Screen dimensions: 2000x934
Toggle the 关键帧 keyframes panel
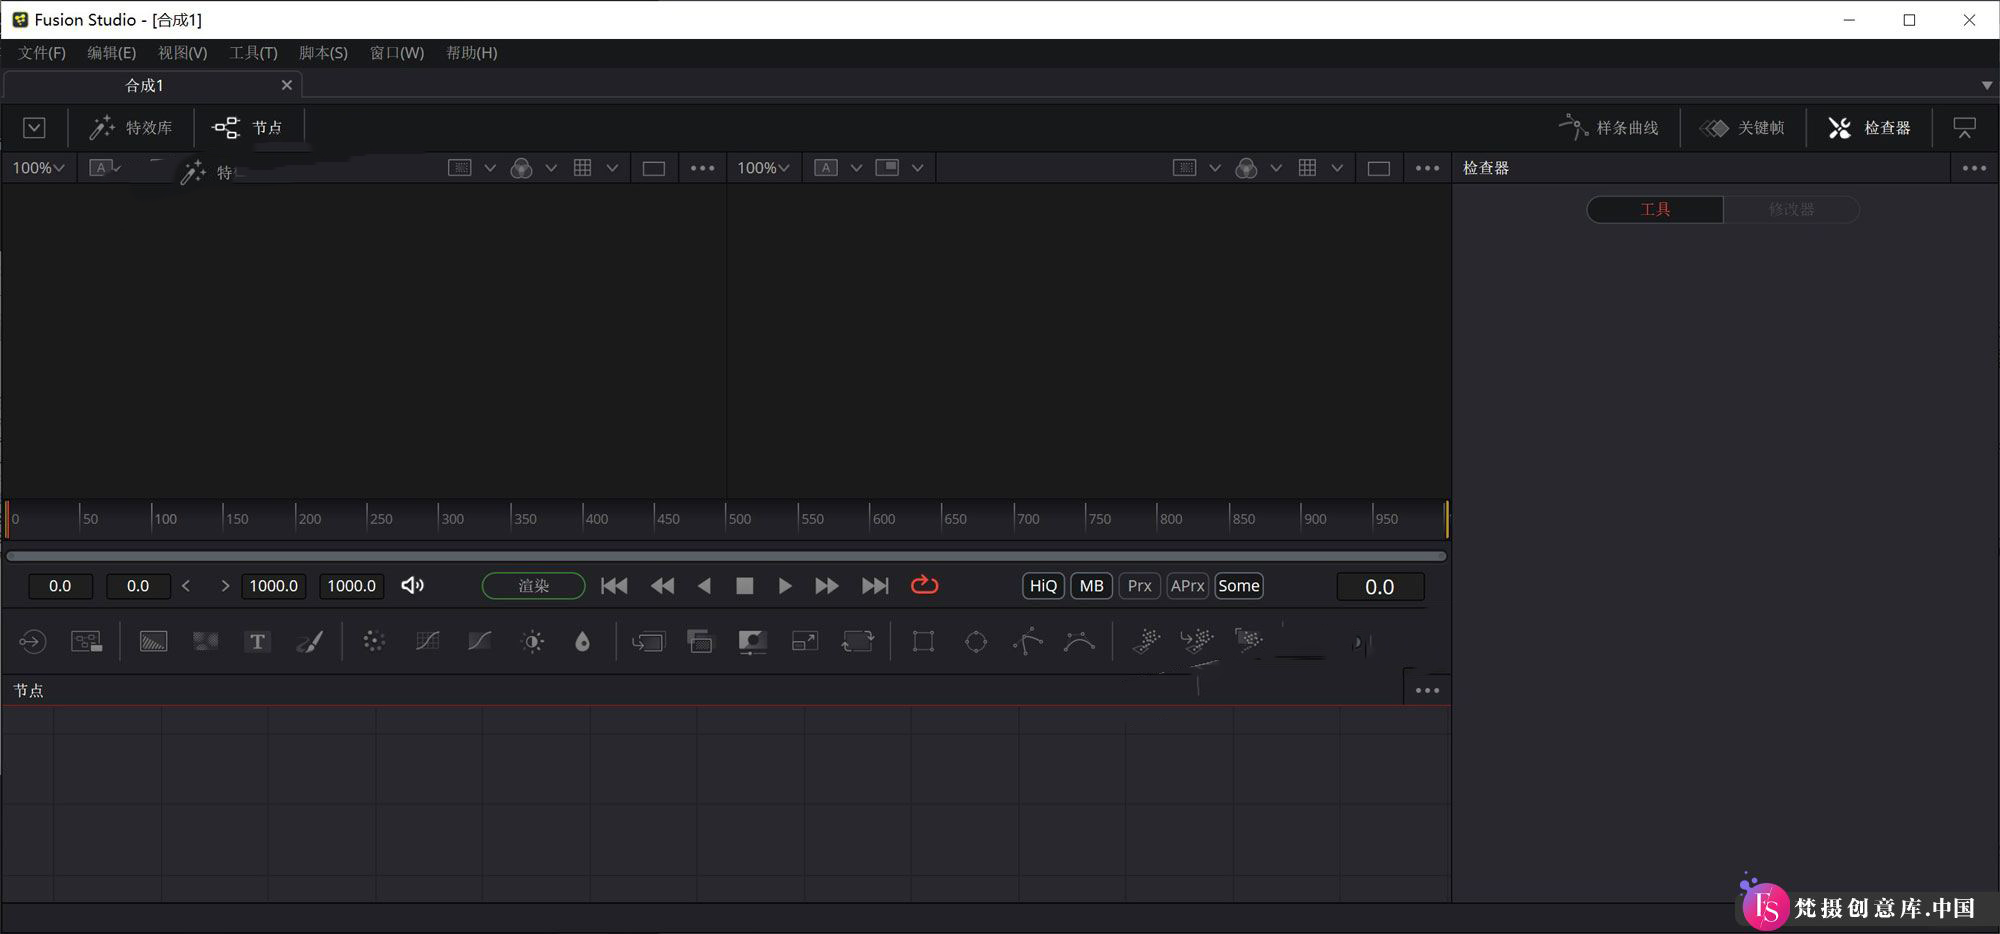click(1742, 128)
